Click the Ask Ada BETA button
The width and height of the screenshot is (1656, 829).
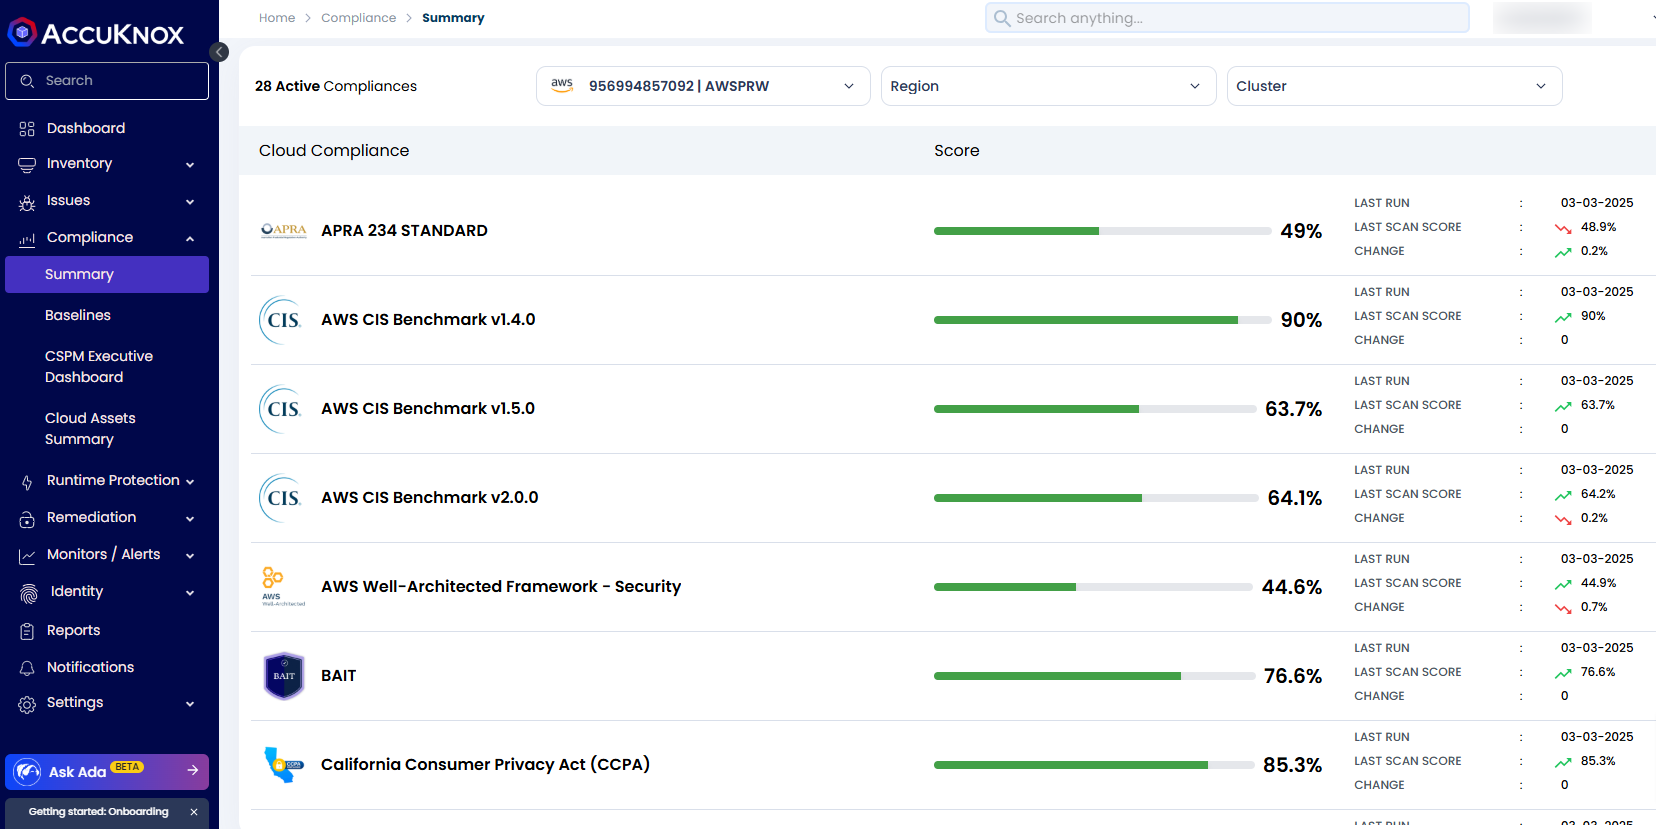[107, 772]
